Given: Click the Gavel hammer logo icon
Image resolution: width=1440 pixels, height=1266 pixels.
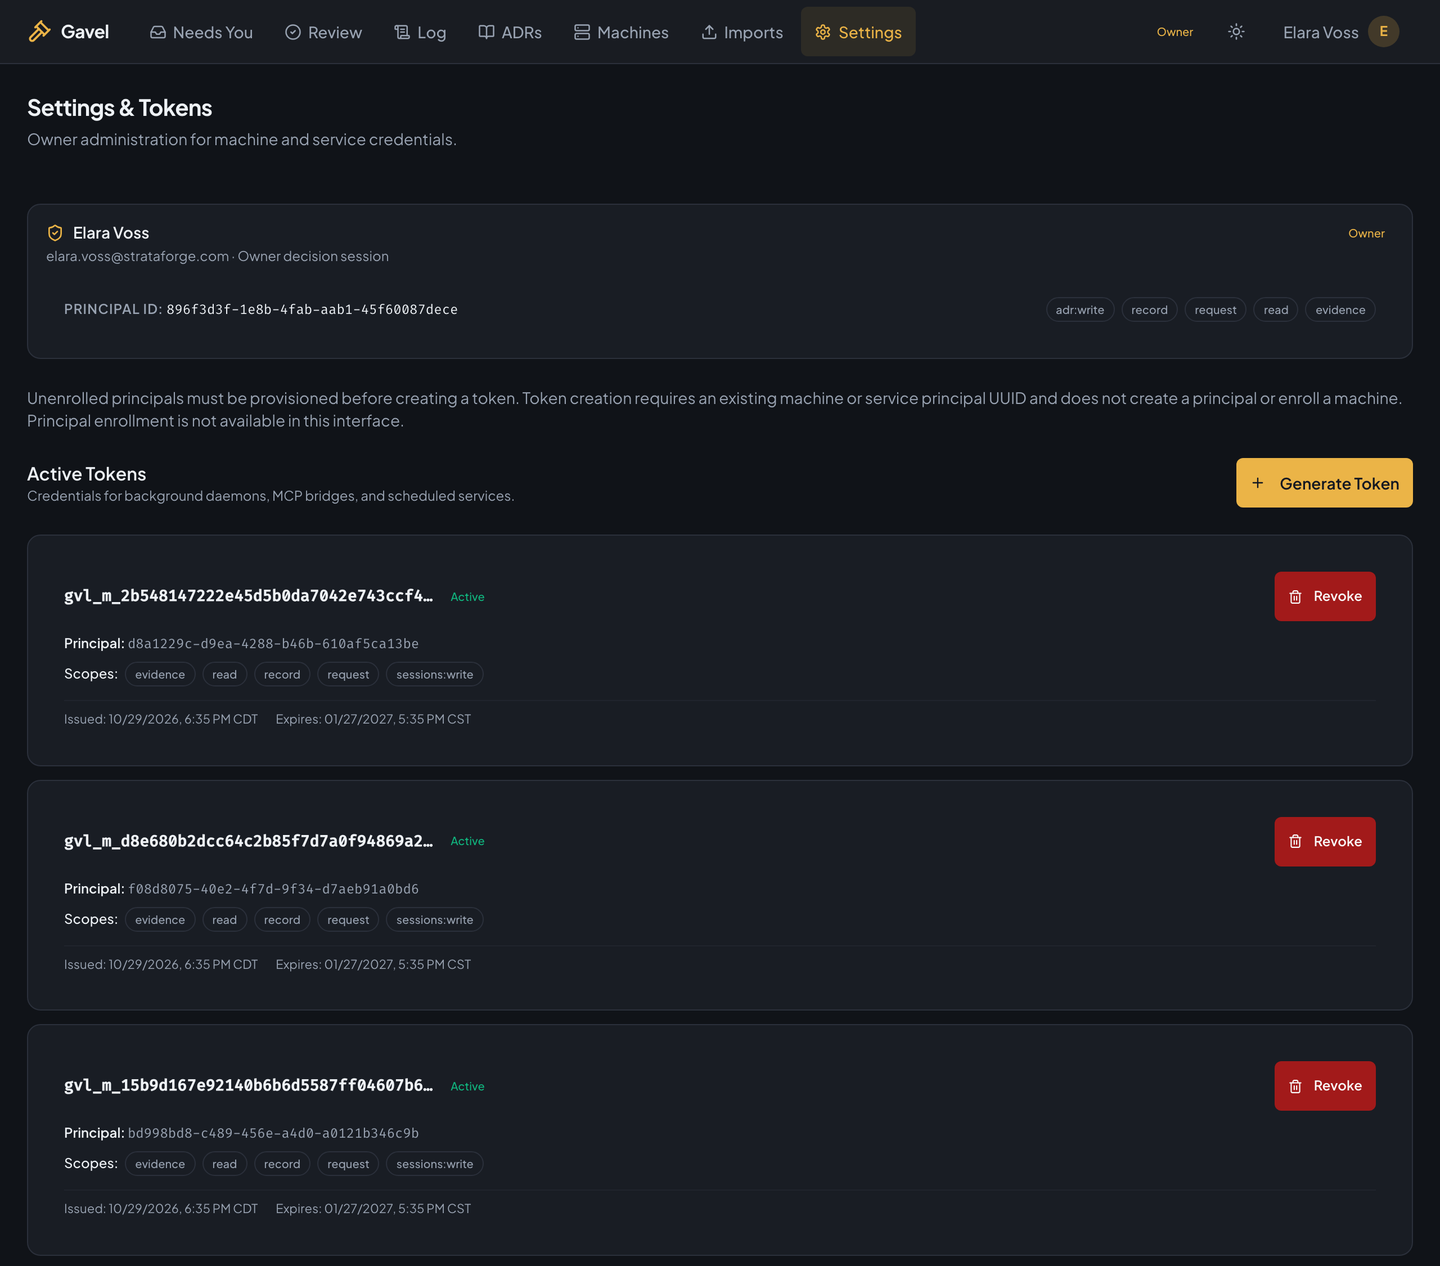Looking at the screenshot, I should (39, 32).
